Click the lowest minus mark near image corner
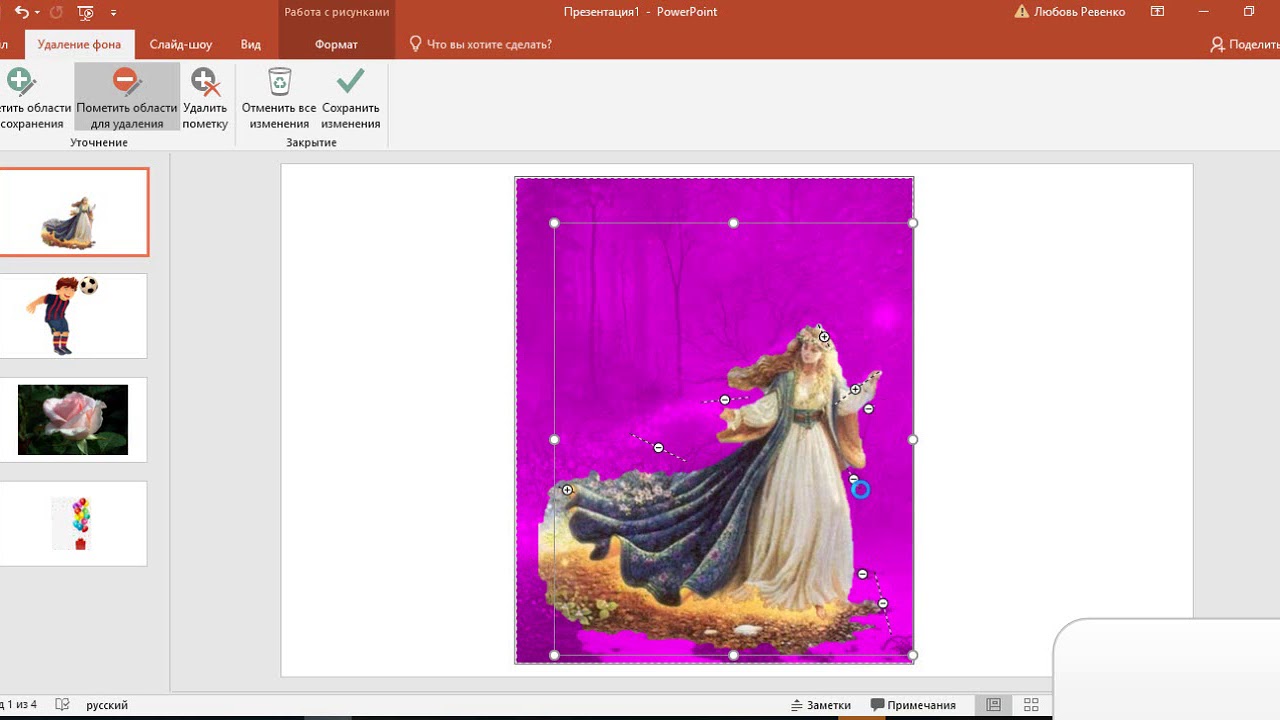 pyautogui.click(x=883, y=603)
